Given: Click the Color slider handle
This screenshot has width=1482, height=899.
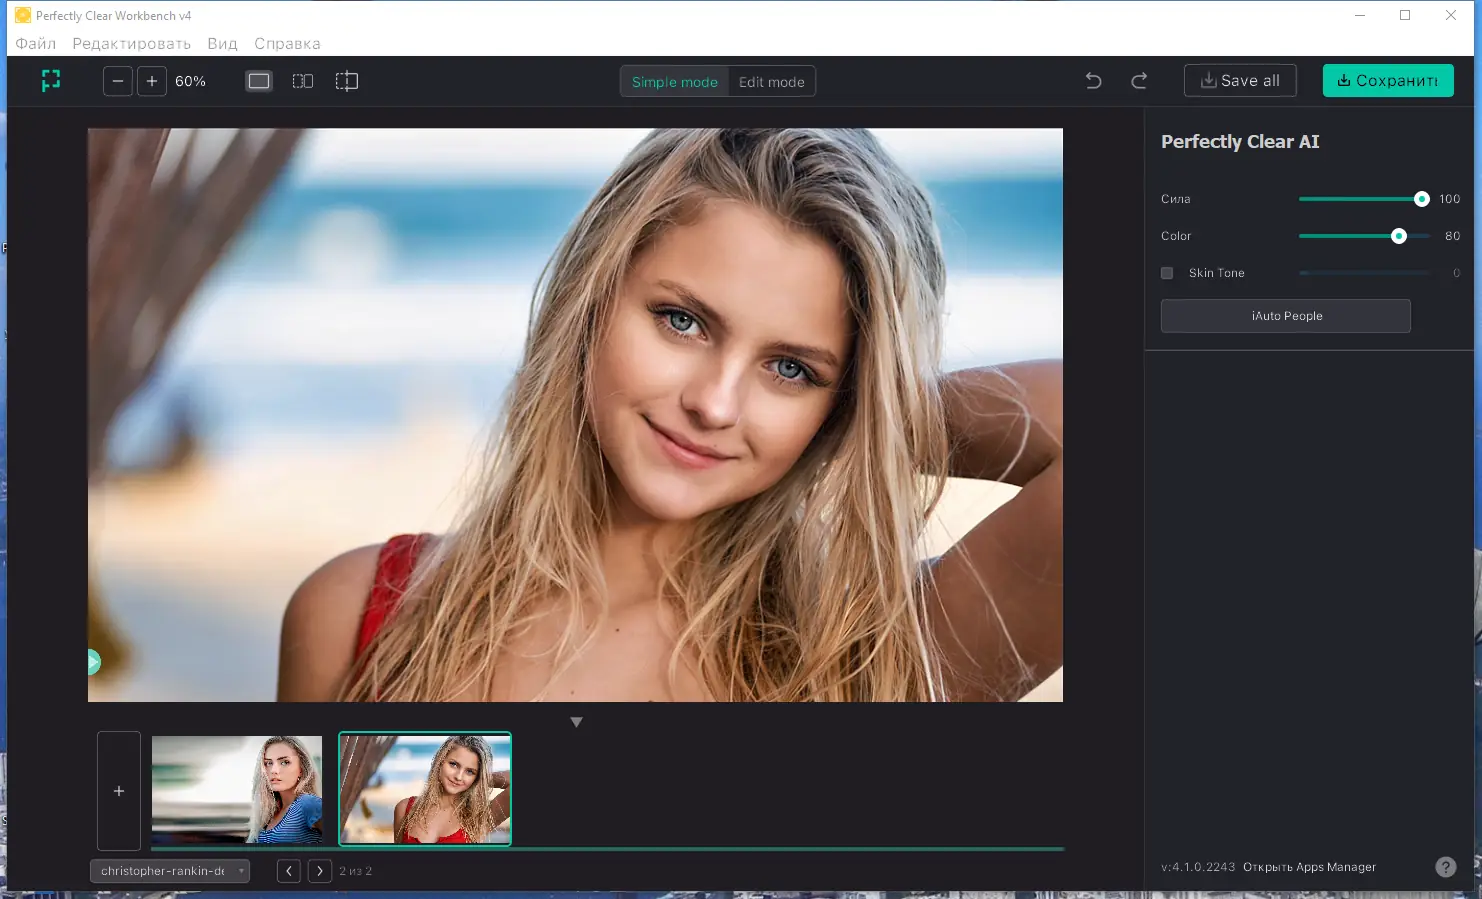Looking at the screenshot, I should coord(1399,236).
